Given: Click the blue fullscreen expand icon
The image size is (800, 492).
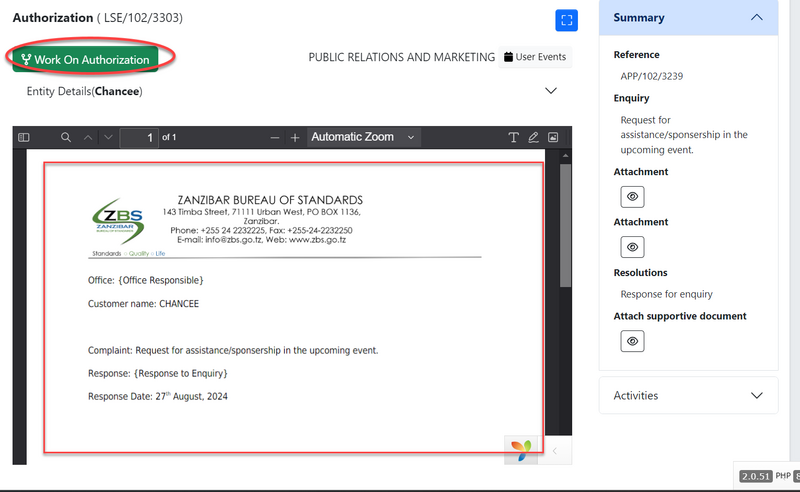Looking at the screenshot, I should (x=567, y=20).
